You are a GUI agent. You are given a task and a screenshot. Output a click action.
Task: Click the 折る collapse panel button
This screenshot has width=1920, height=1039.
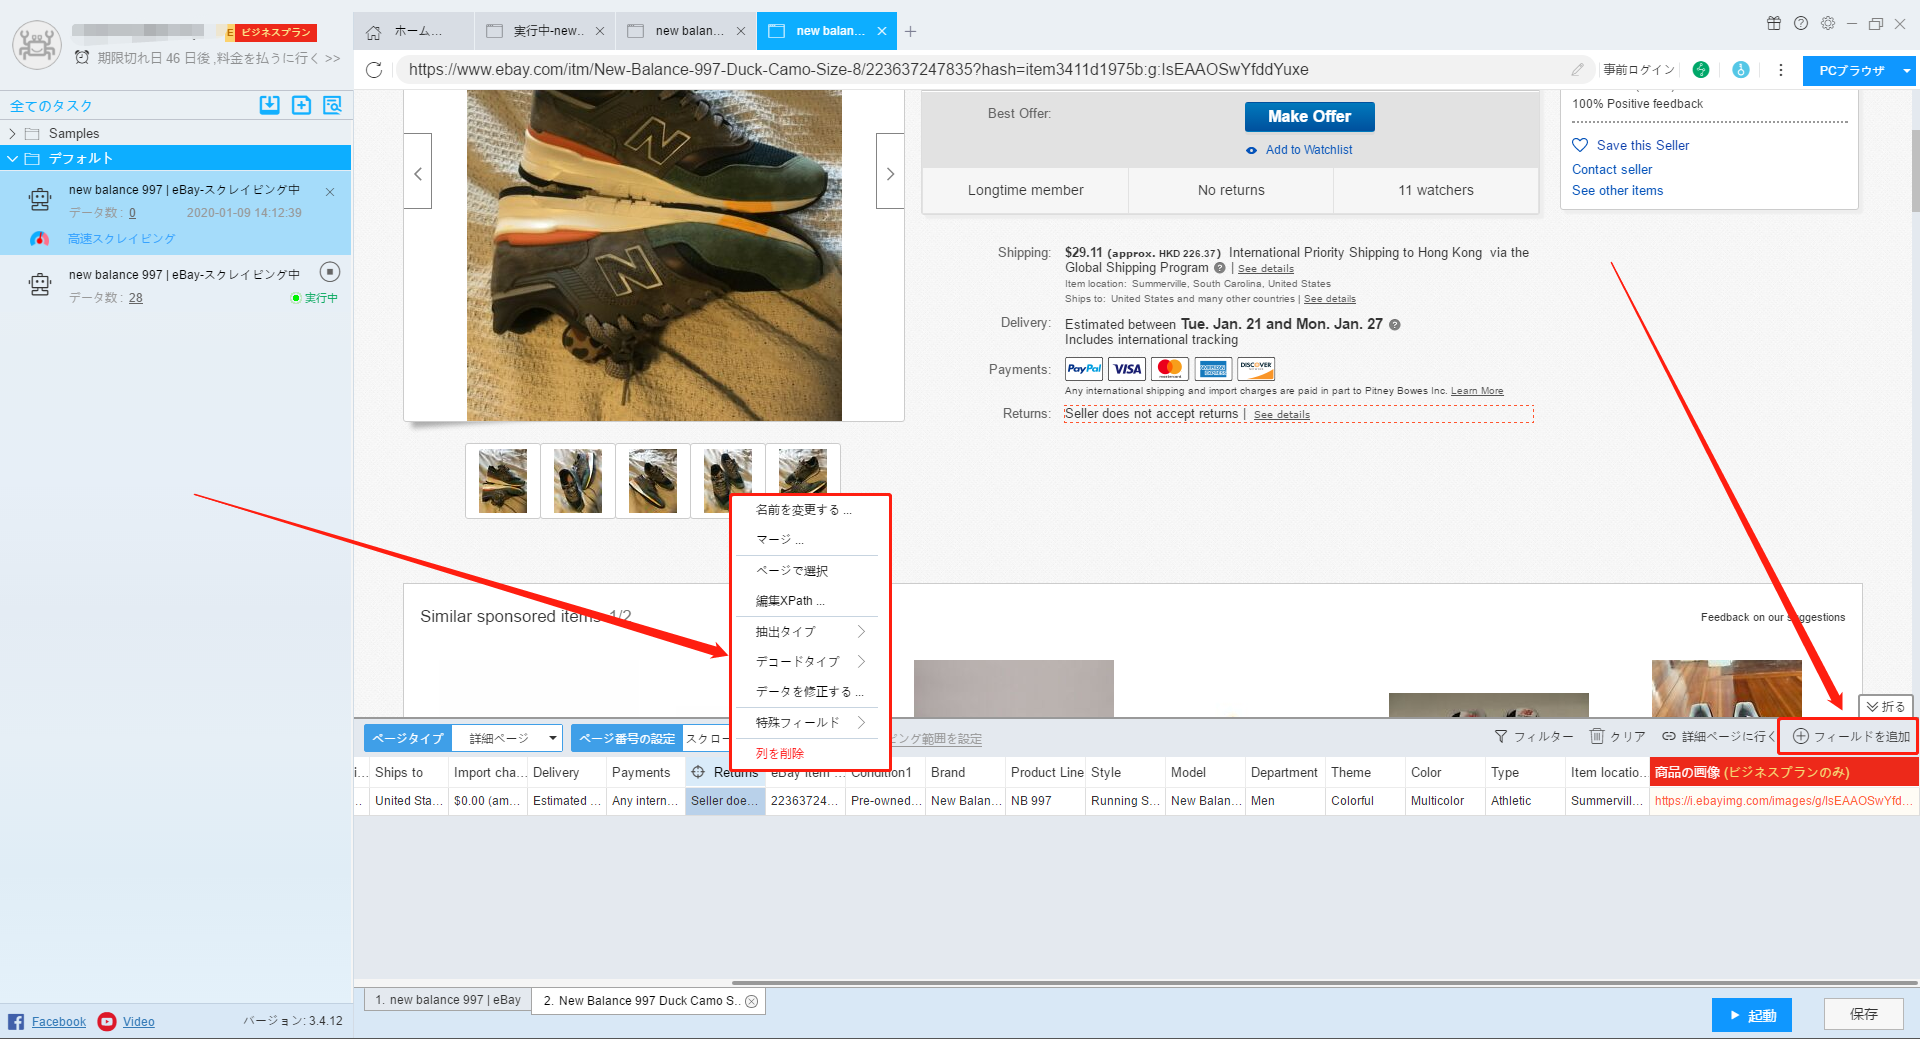tap(1886, 706)
